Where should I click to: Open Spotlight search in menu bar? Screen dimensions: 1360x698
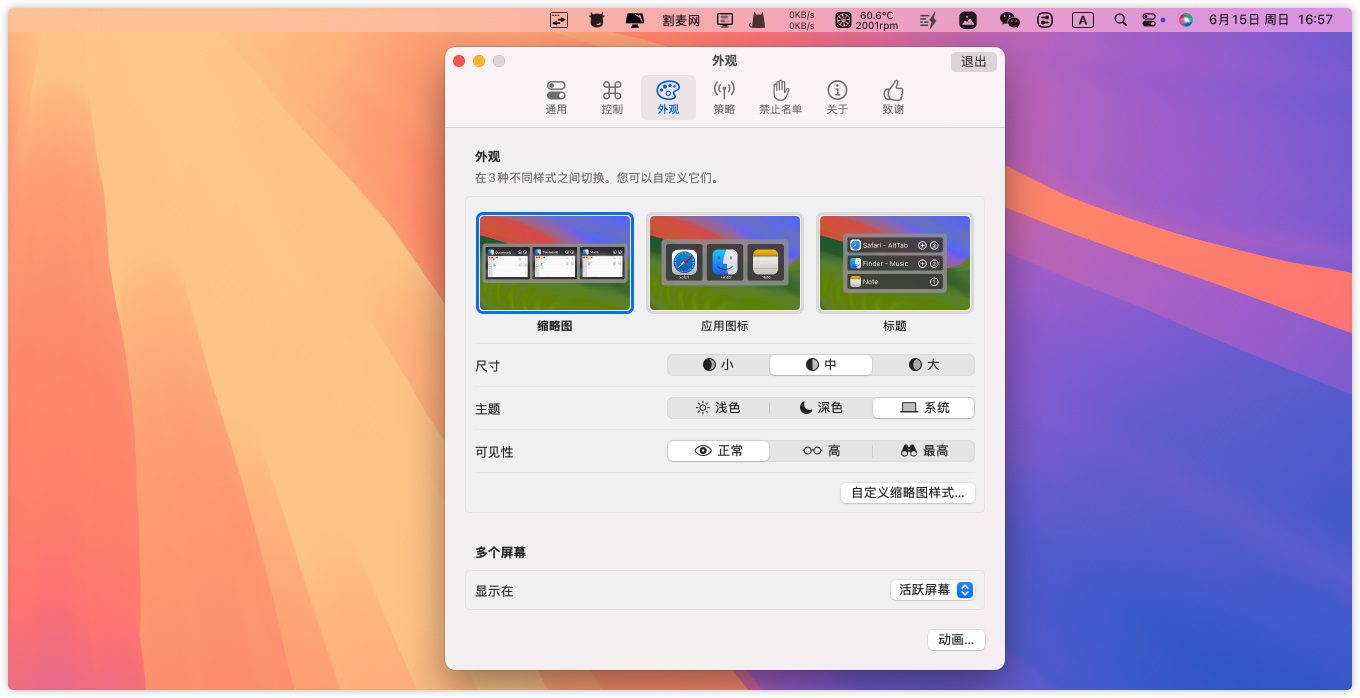coord(1120,19)
